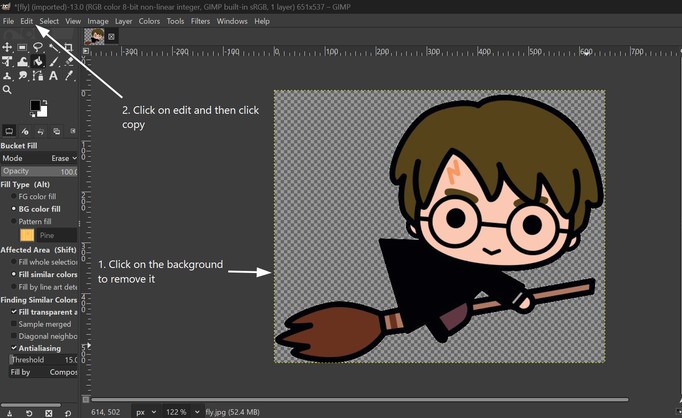Swap foreground and background colors icon
This screenshot has width=682, height=418.
point(45,103)
